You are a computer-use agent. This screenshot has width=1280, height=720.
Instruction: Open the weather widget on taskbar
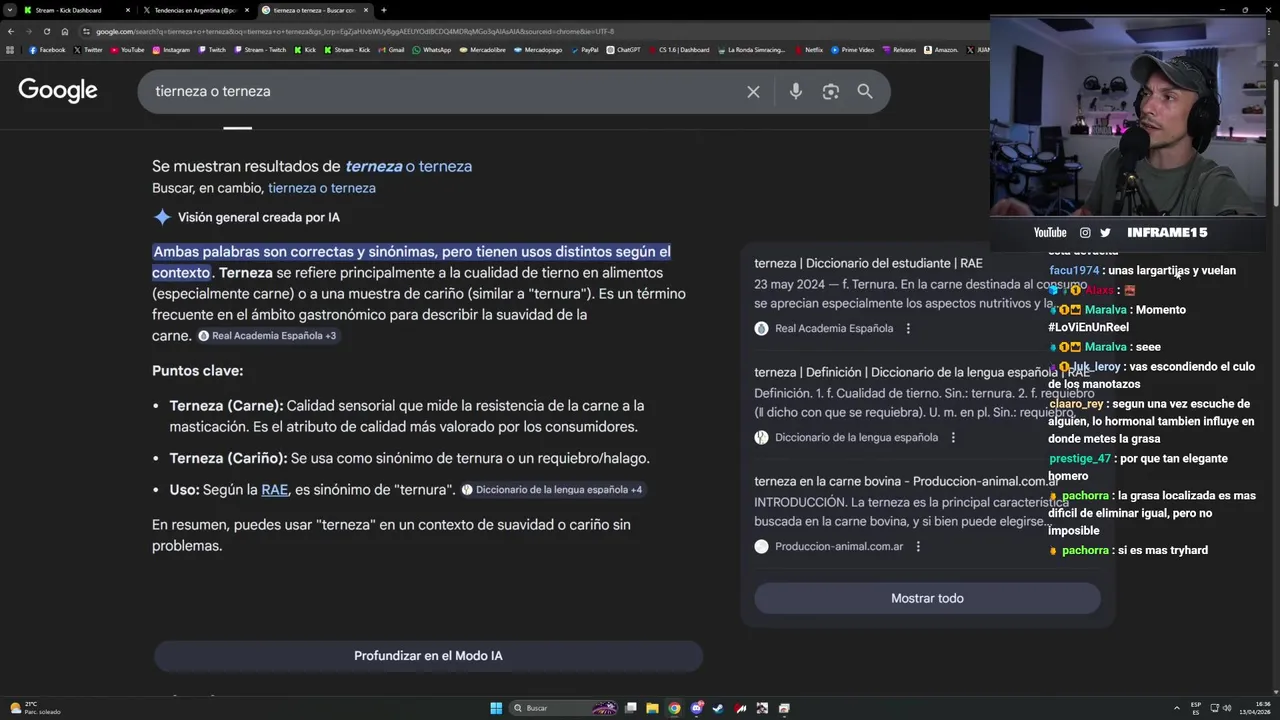point(35,708)
